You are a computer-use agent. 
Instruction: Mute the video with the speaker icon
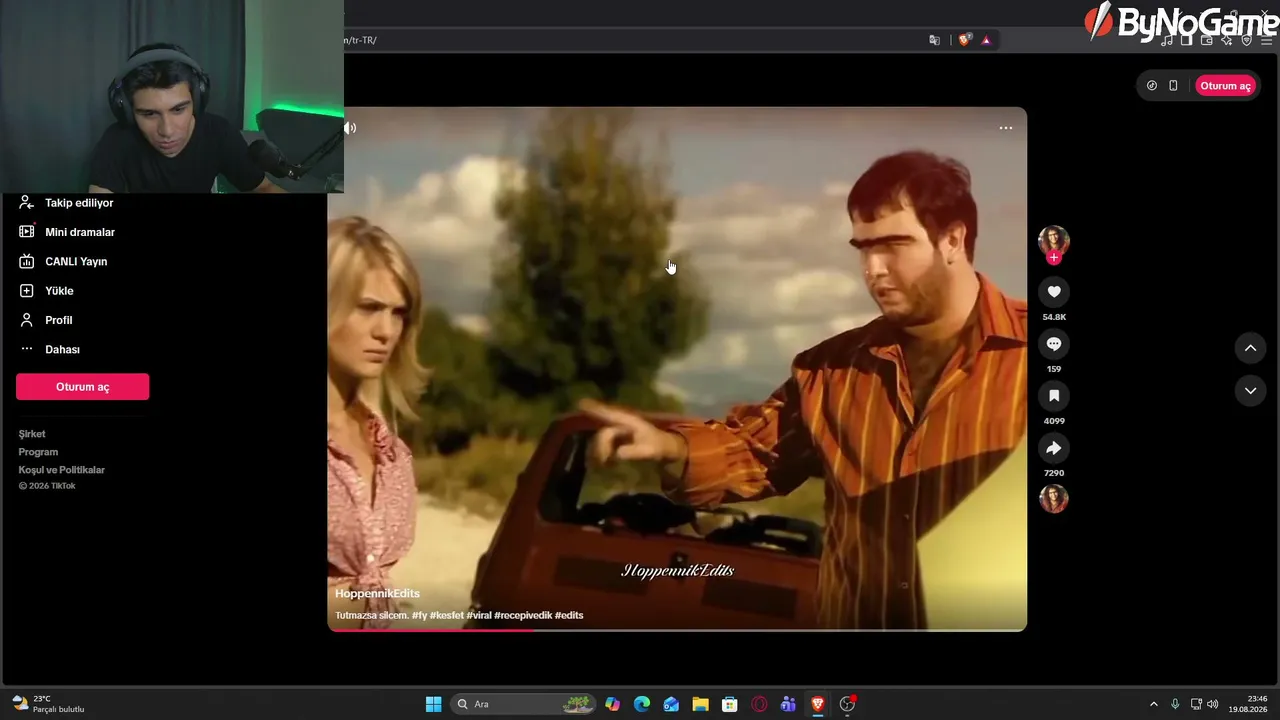click(x=350, y=128)
